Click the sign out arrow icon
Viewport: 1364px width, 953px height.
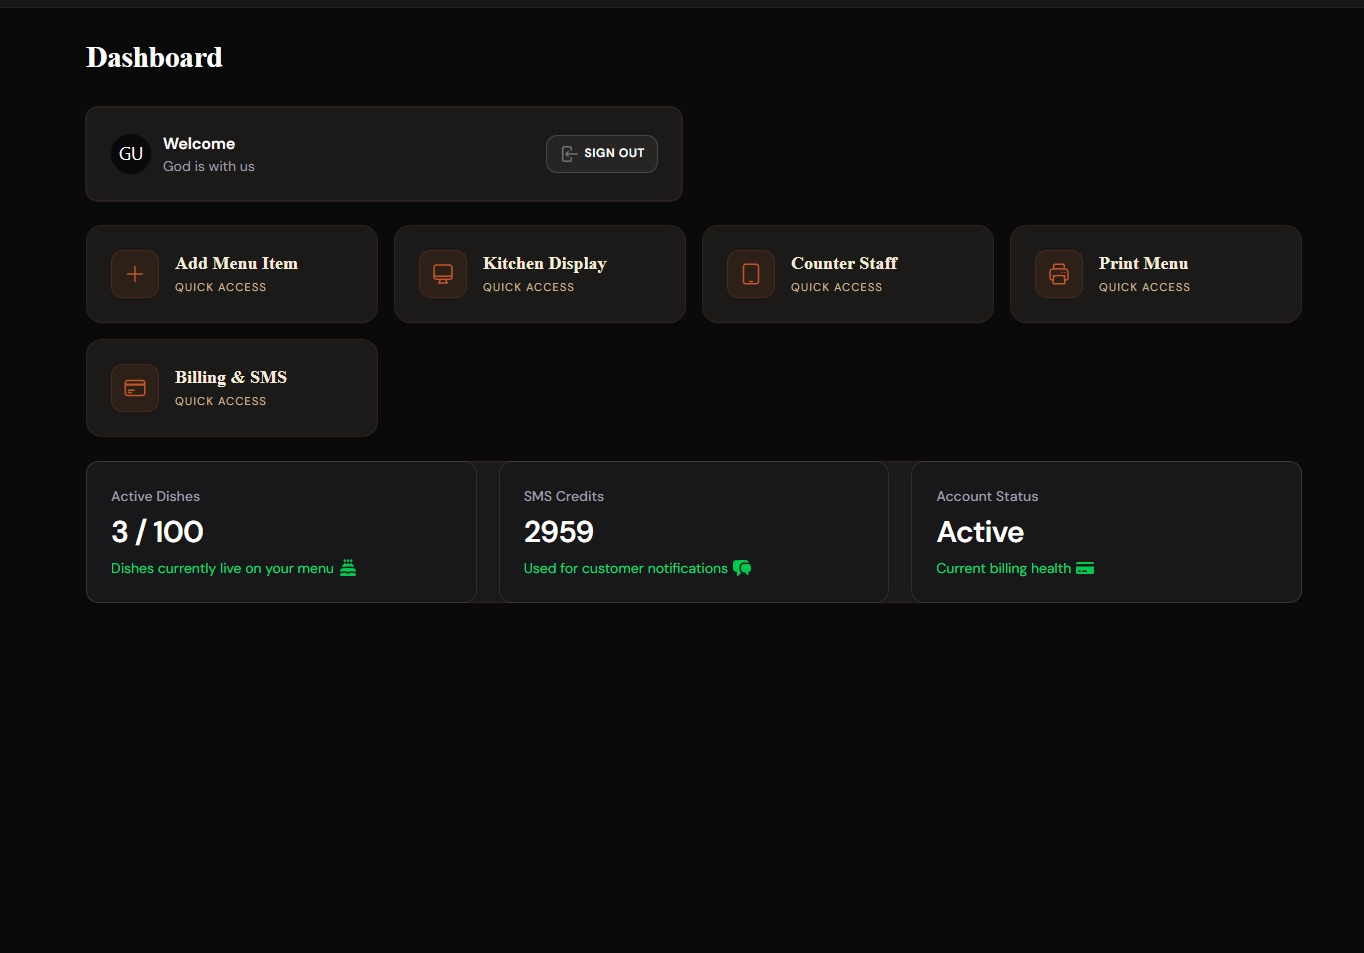pyautogui.click(x=569, y=154)
